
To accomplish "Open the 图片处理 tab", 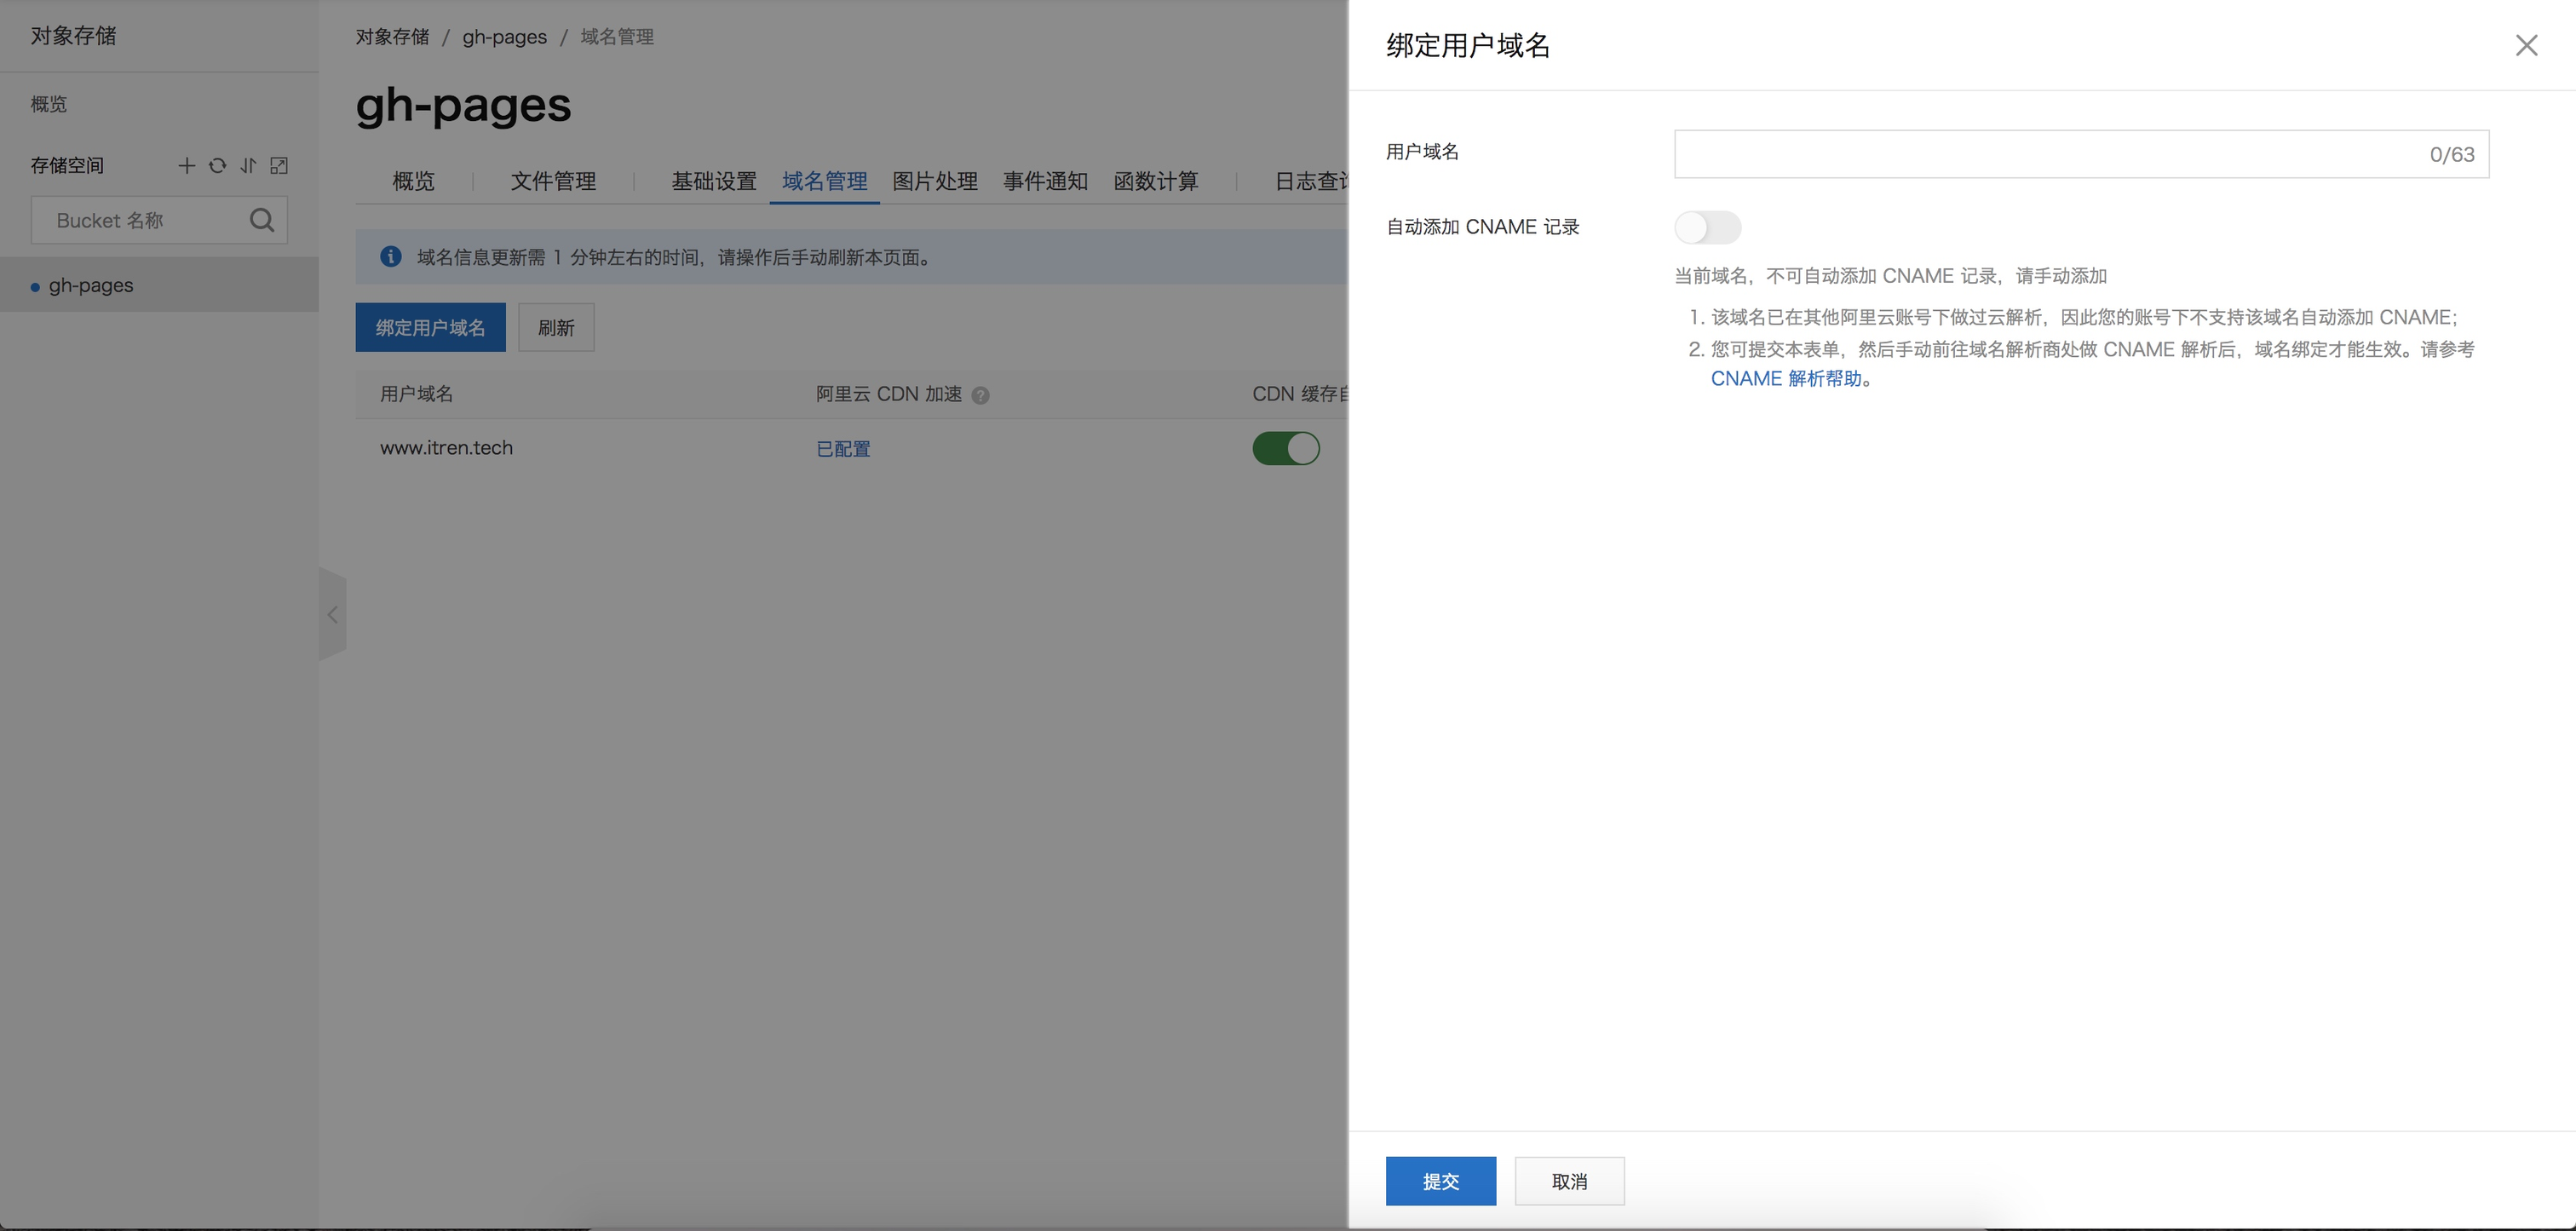I will point(934,181).
